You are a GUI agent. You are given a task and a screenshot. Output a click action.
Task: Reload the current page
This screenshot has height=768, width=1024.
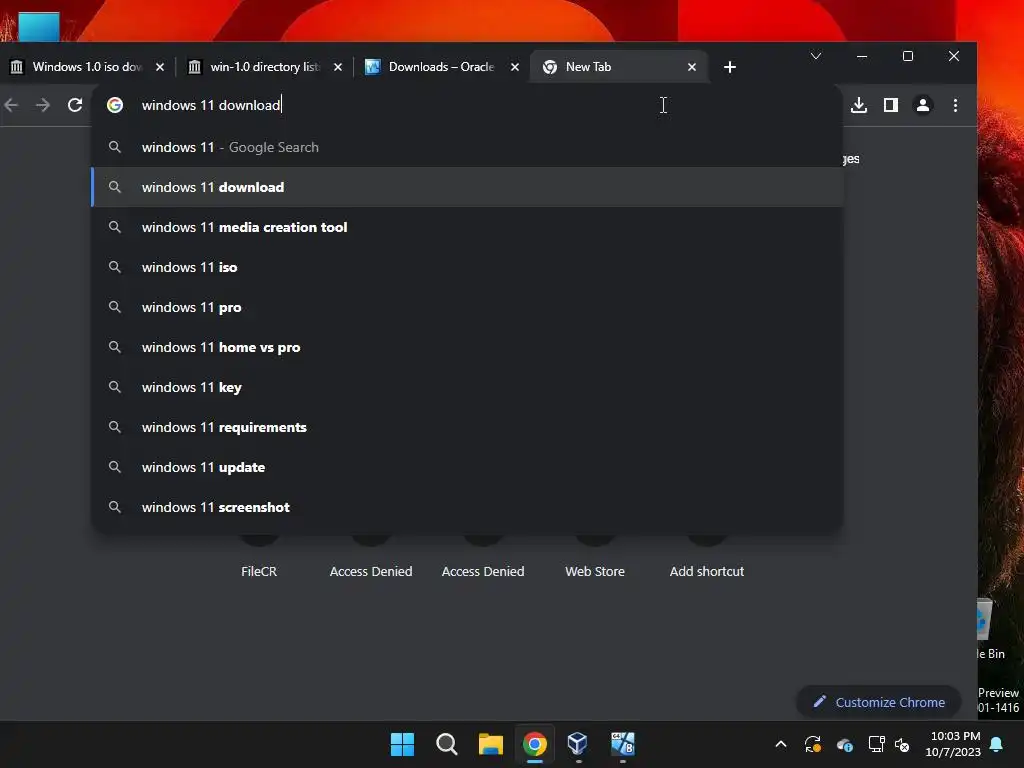75,105
